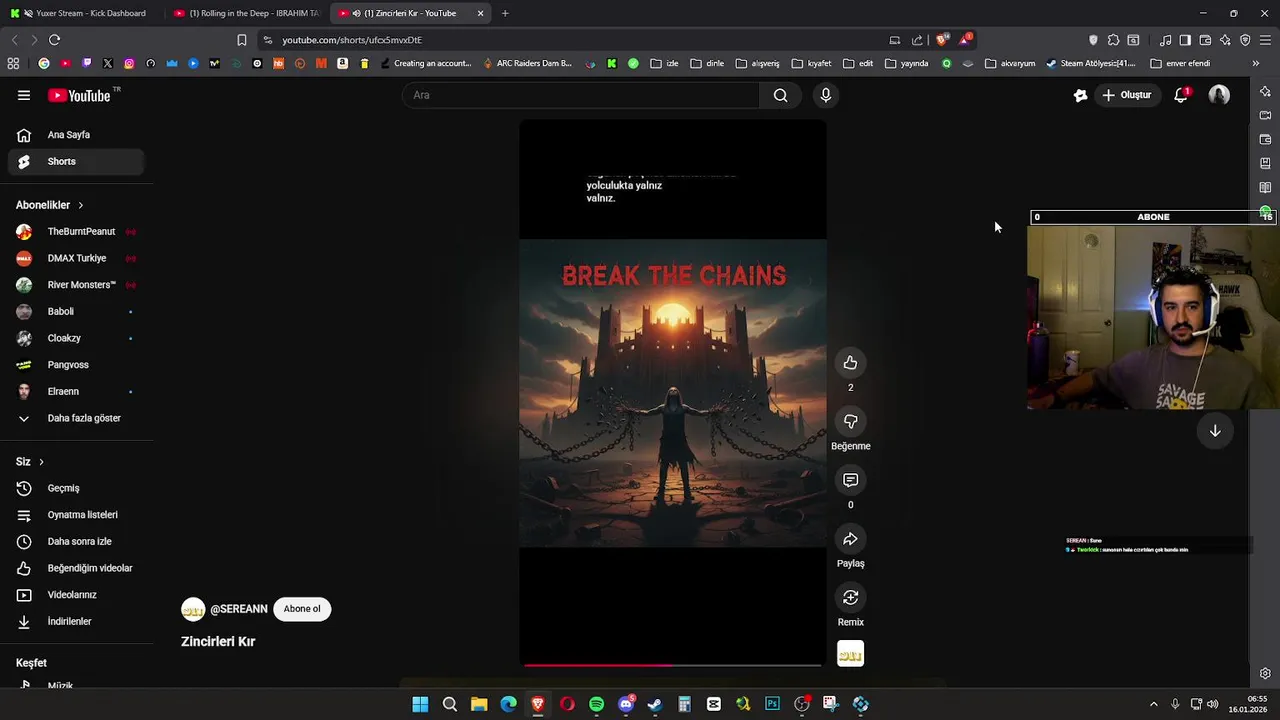Open the account avatar menu

pos(1219,95)
